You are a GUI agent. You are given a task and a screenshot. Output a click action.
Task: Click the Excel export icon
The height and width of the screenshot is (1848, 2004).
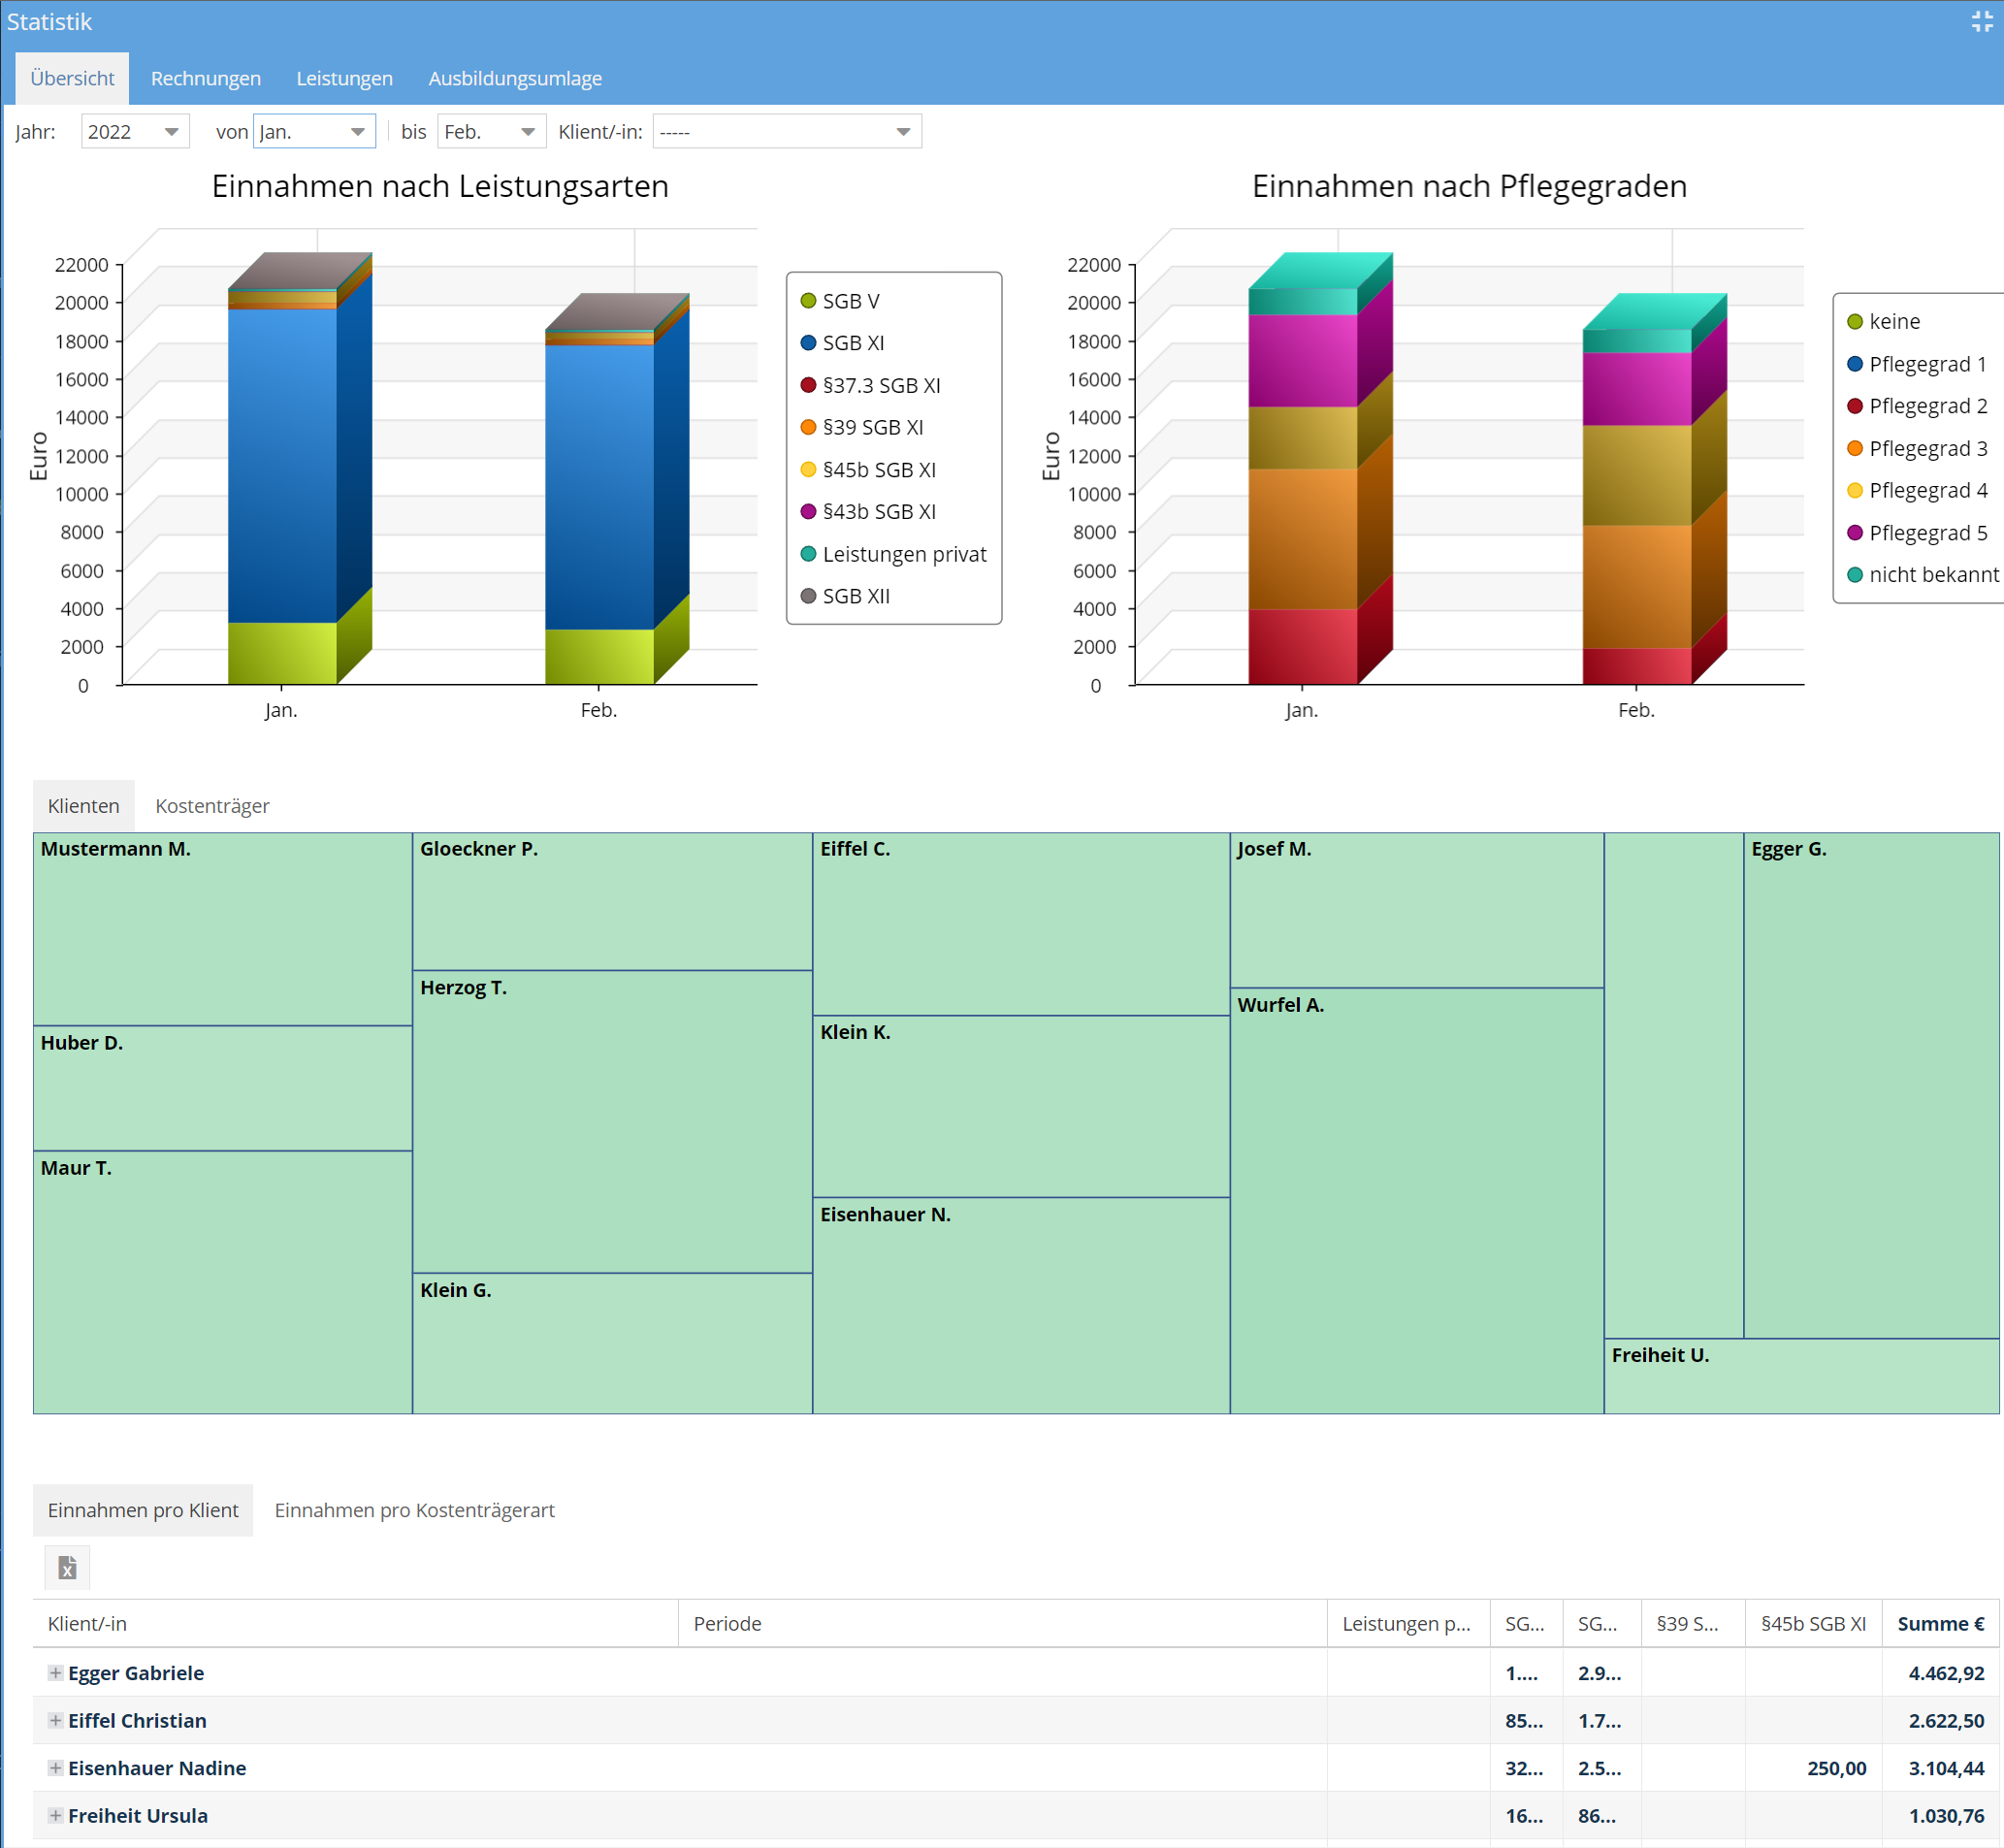click(x=67, y=1567)
